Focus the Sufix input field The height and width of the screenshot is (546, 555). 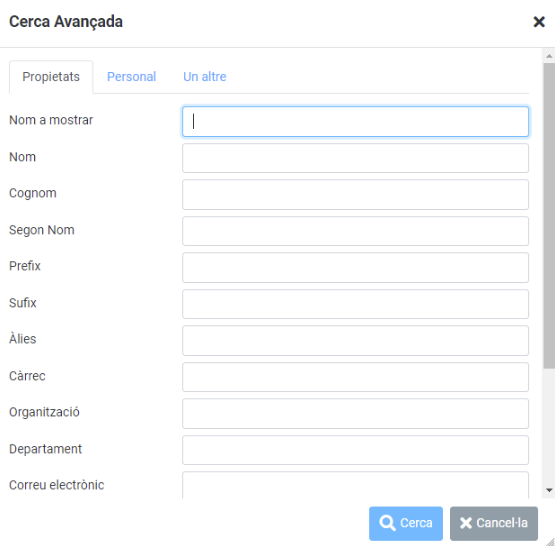355,304
